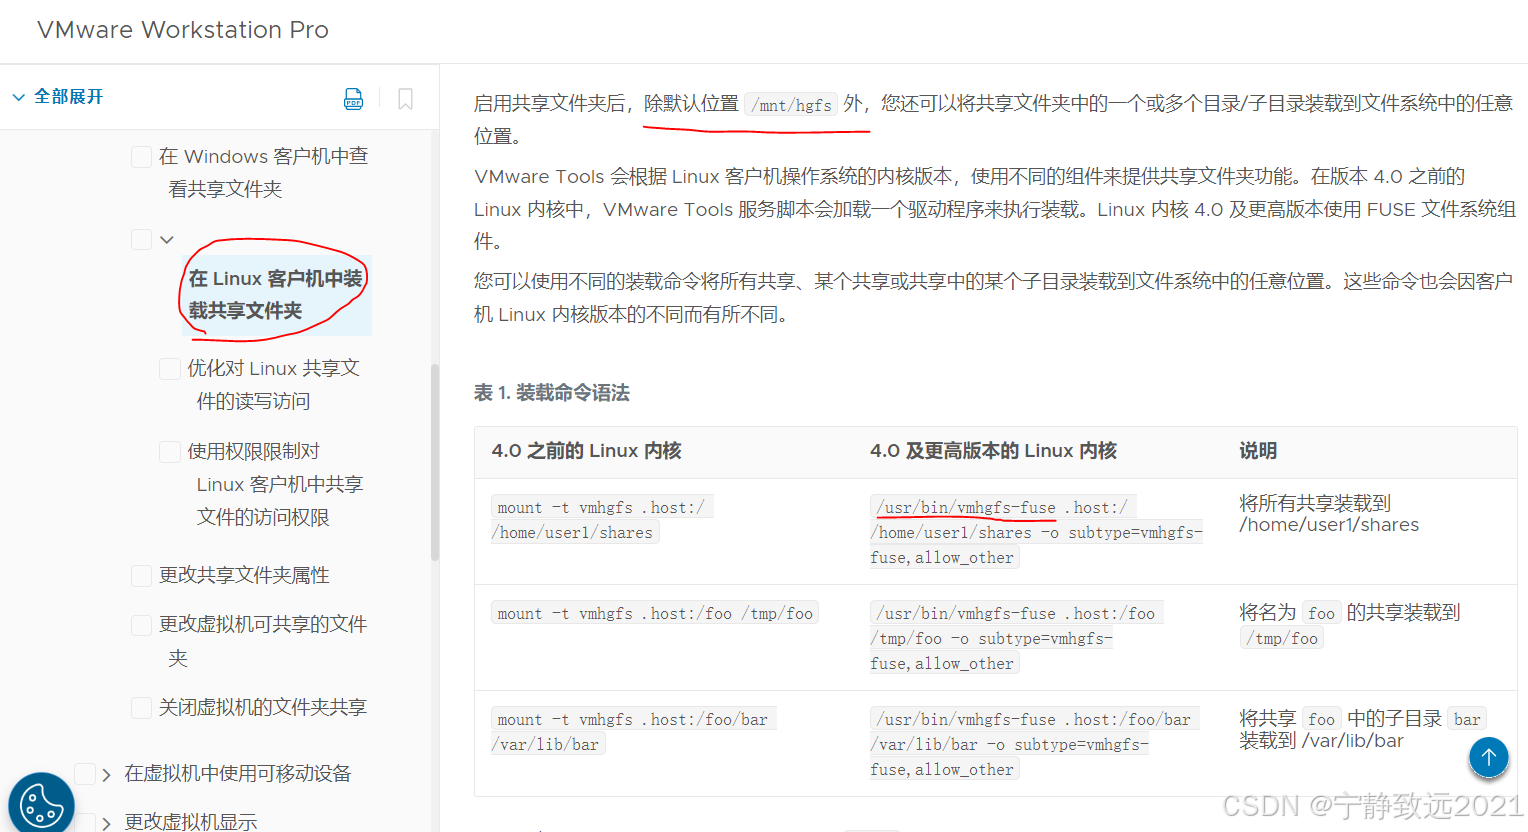Click the vmhgfs-fuse .host:/foo/bar /var/lib/bar command
This screenshot has height=832, width=1528.
point(1034,744)
